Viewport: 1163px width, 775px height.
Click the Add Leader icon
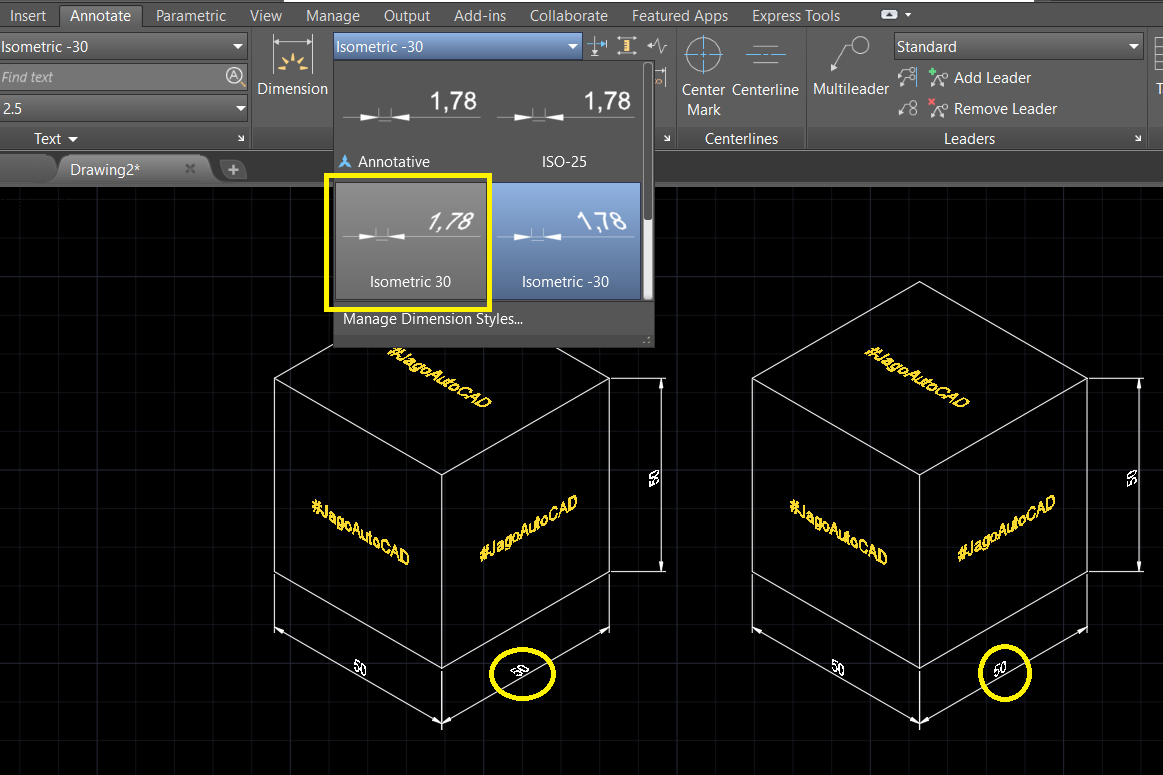tap(938, 77)
